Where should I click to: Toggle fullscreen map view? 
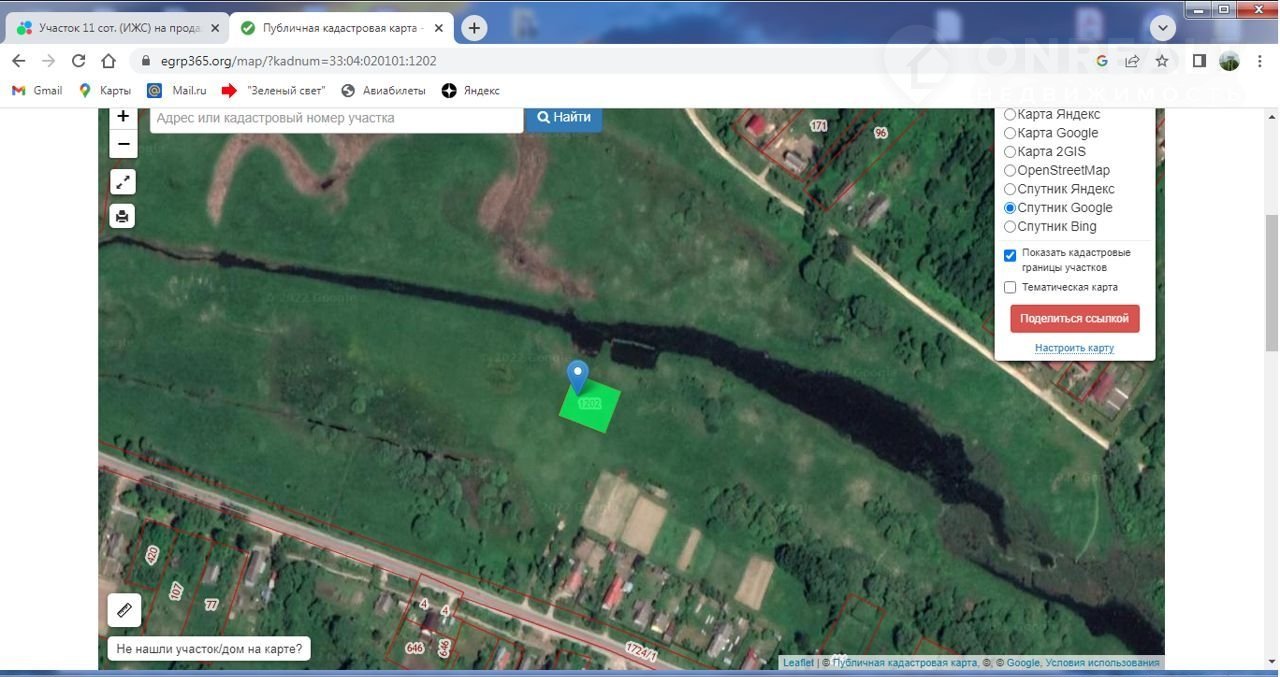(122, 182)
